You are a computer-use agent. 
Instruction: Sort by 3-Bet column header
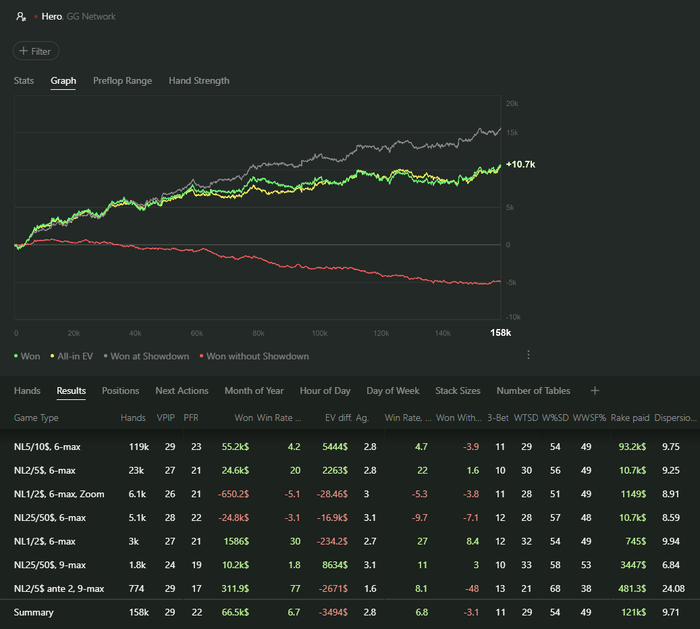498,418
